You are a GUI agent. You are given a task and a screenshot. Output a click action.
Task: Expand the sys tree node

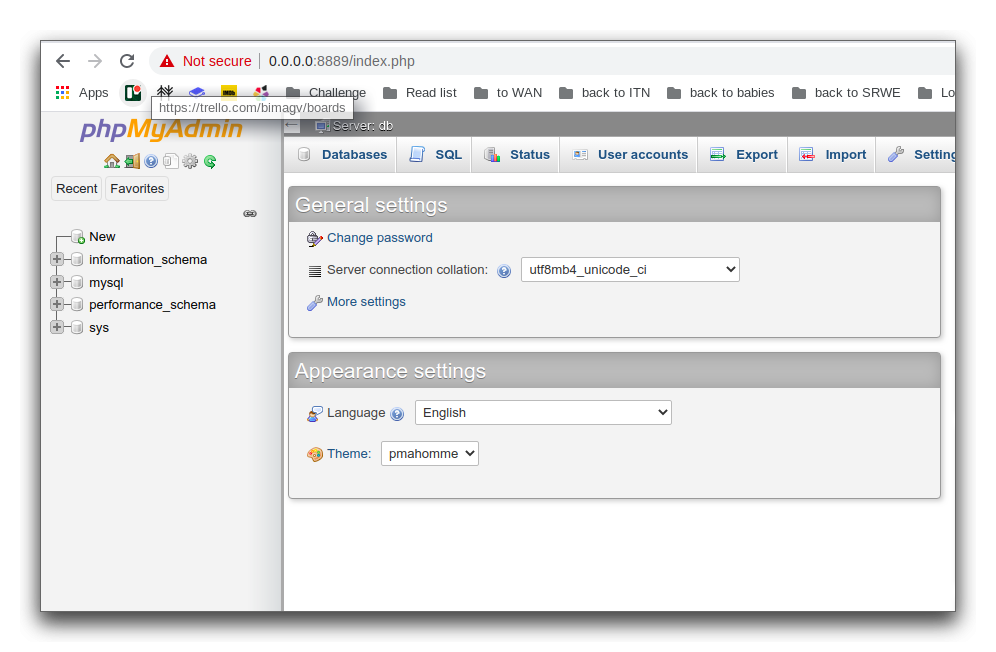click(57, 327)
